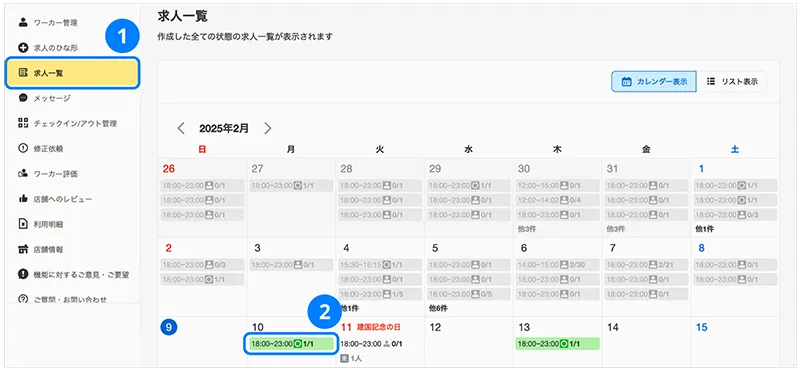Screen dimensions: 800x371
Task: Open the 18:00~23:00 0/3 job on the 2nd
Action: [203, 265]
